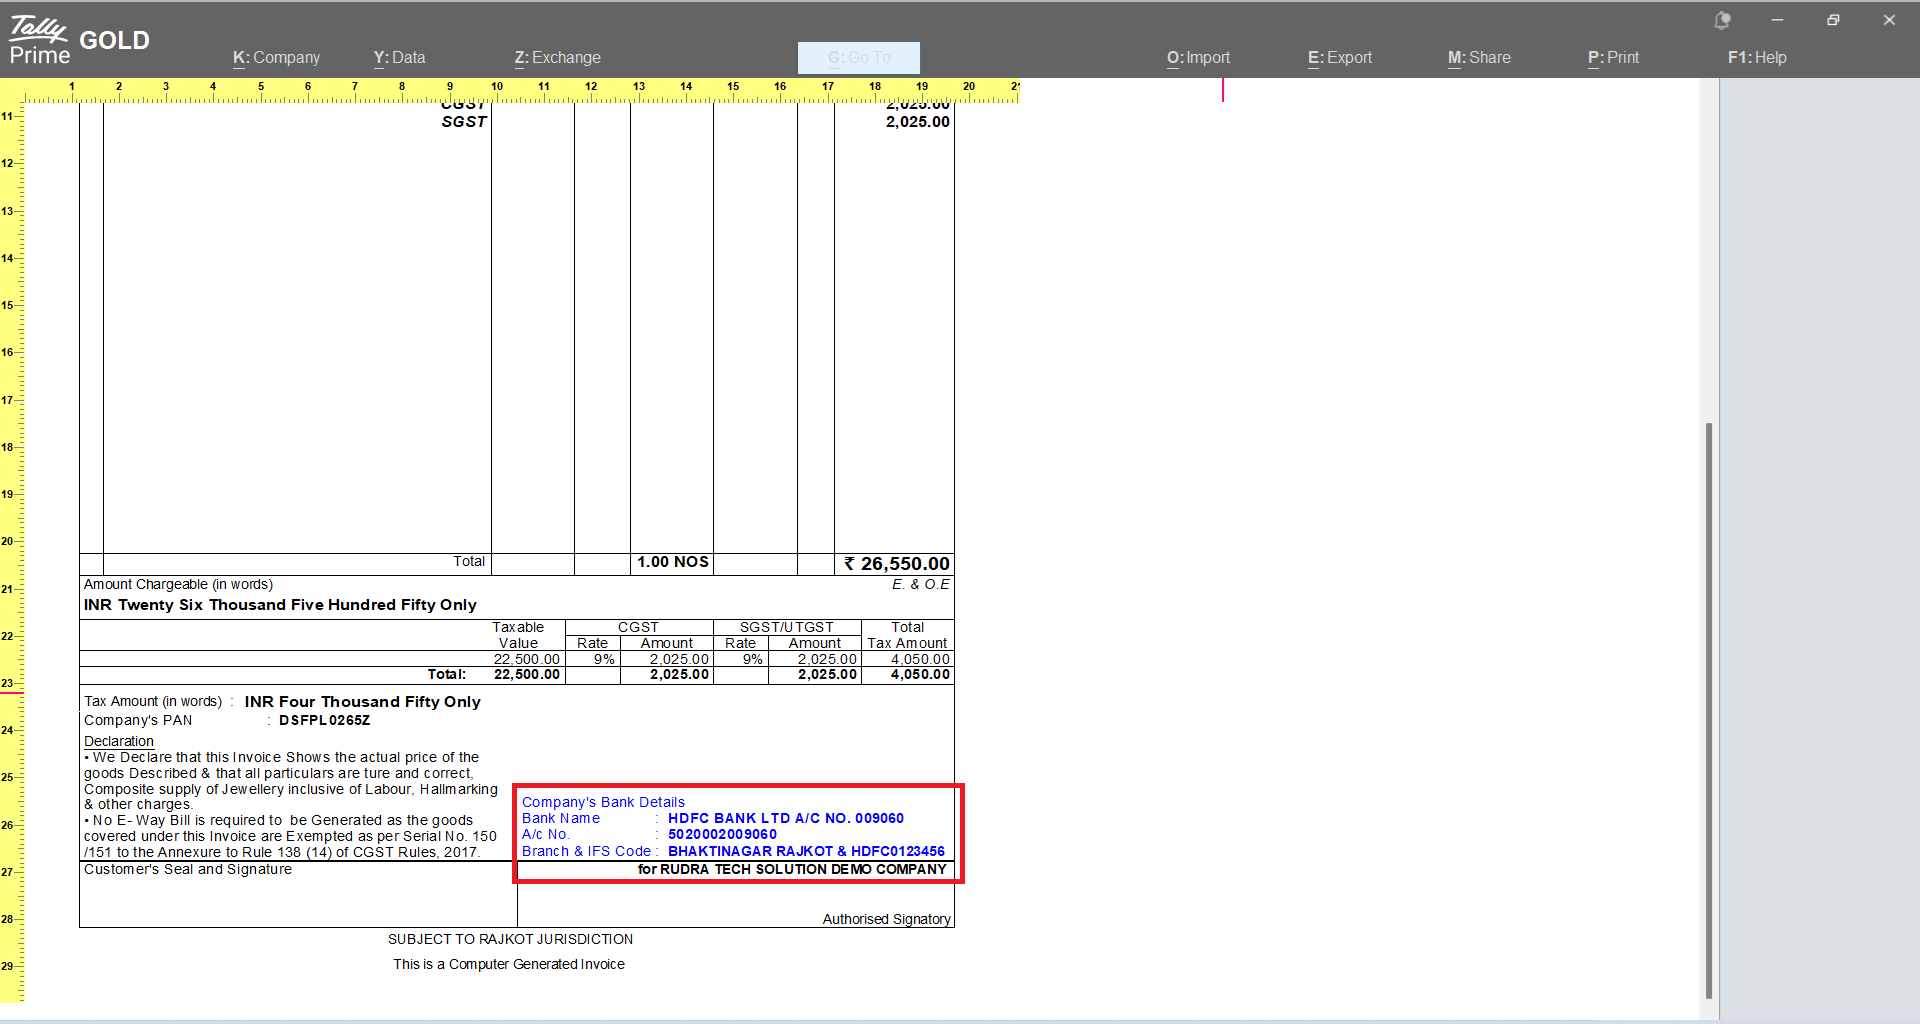This screenshot has height=1024, width=1920.
Task: Click the G: Go To search box
Action: (858, 58)
